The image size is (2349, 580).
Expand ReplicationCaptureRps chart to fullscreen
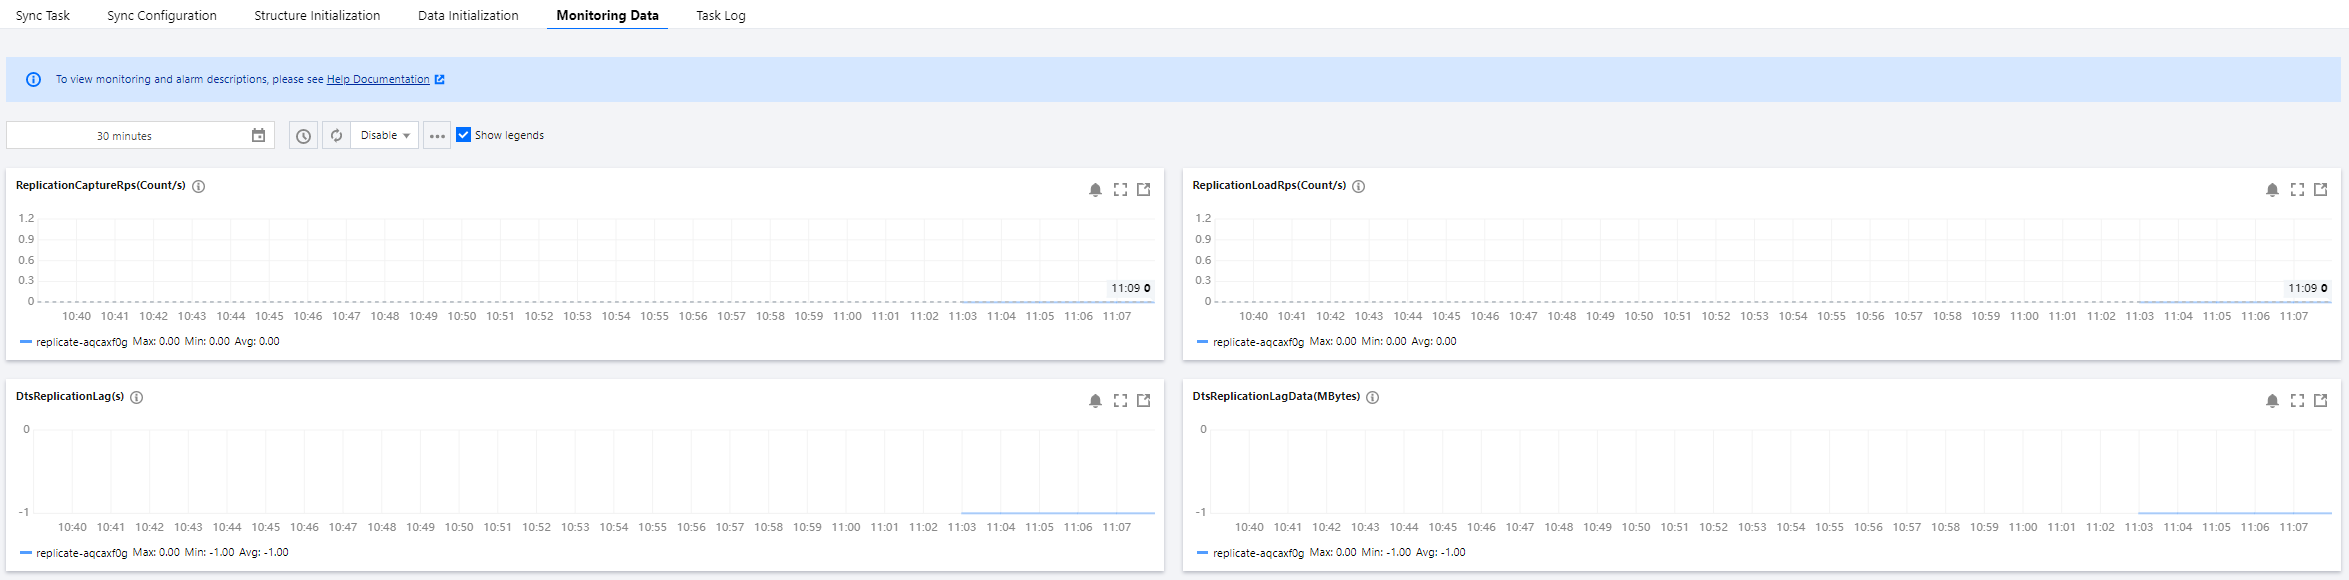pos(1120,190)
